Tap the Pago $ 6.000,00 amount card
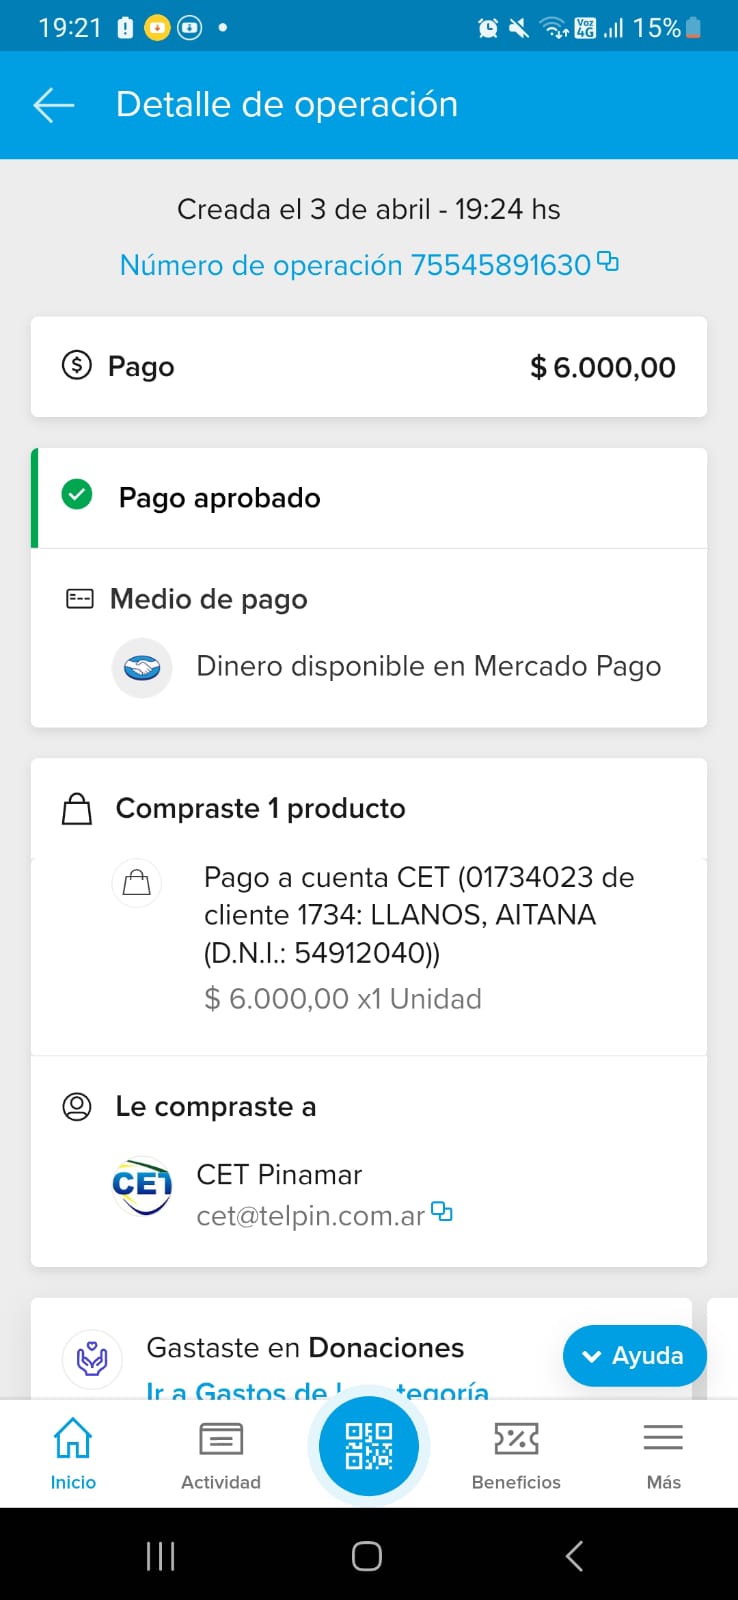738x1600 pixels. [368, 367]
